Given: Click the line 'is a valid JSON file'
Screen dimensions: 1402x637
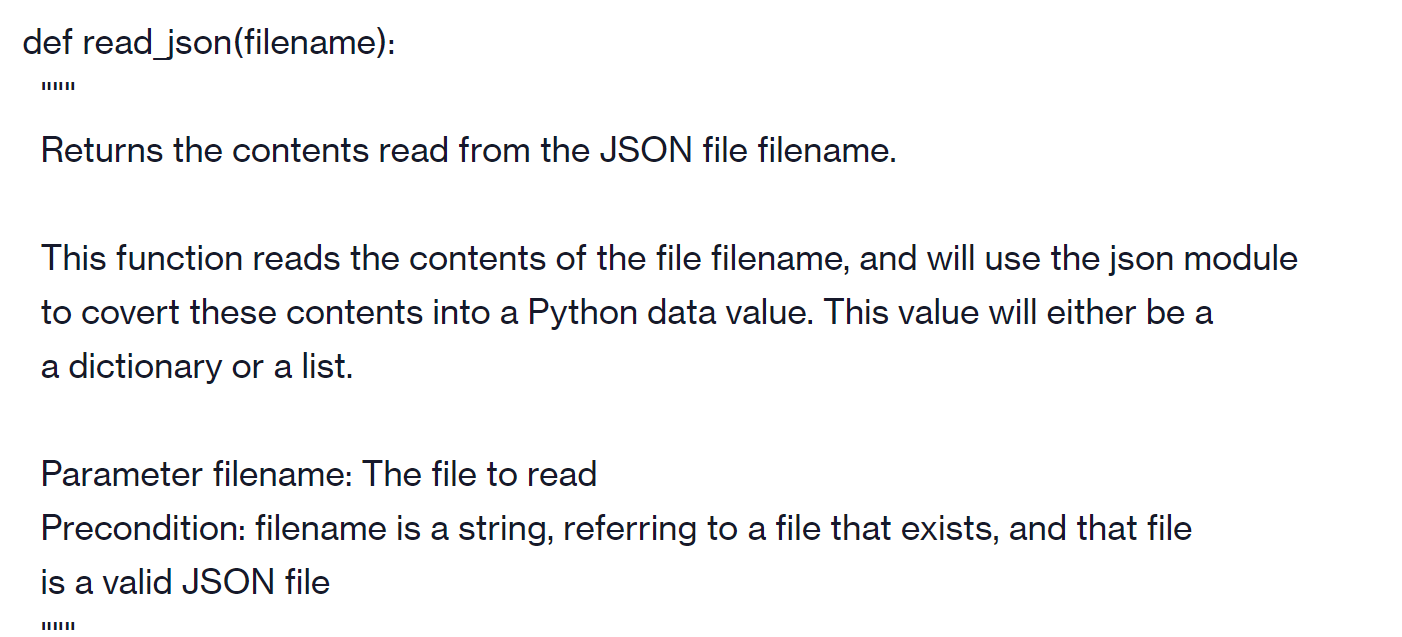Looking at the screenshot, I should coord(185,581).
